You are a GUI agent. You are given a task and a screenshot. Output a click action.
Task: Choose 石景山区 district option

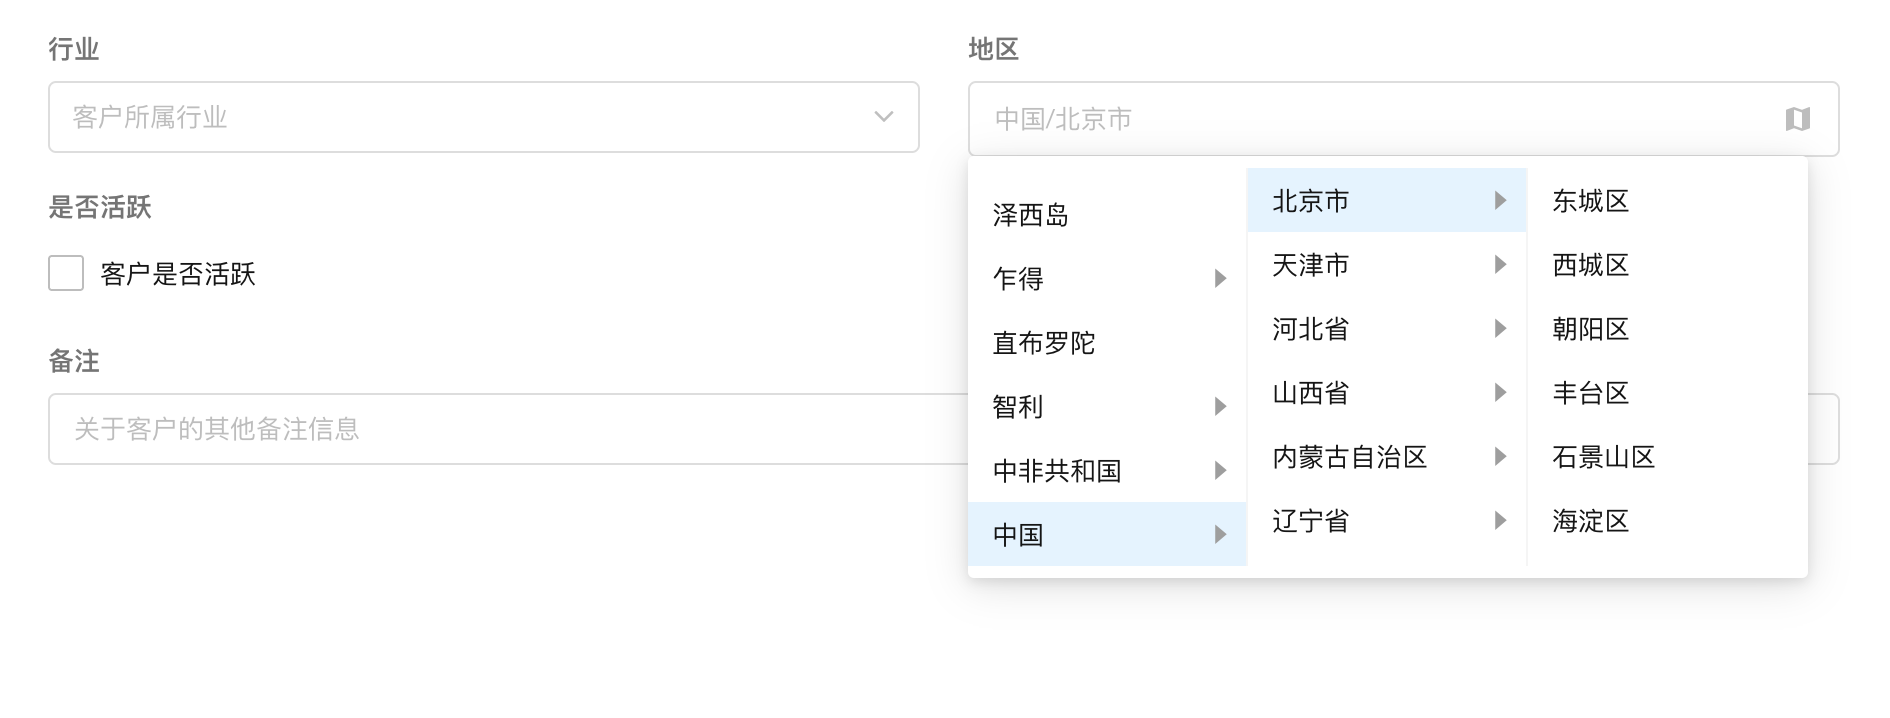(1604, 457)
